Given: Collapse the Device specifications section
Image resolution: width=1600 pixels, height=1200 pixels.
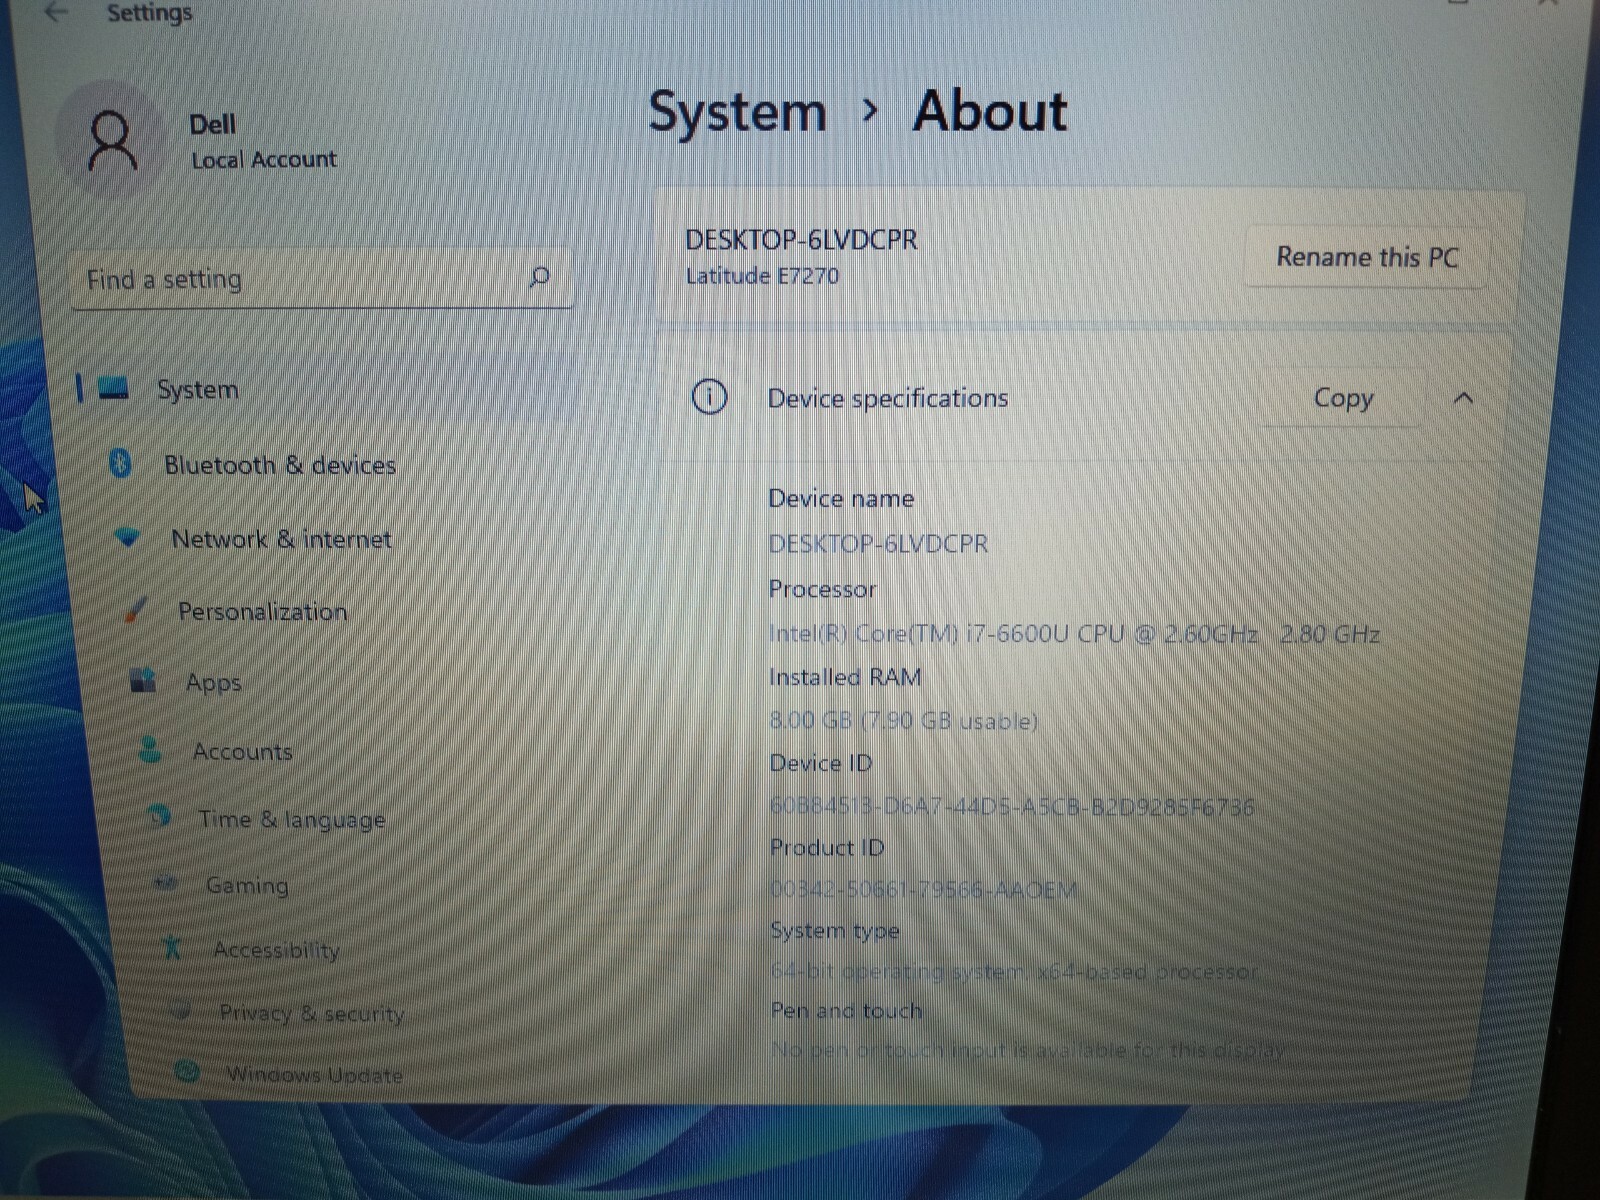Looking at the screenshot, I should [x=1463, y=398].
